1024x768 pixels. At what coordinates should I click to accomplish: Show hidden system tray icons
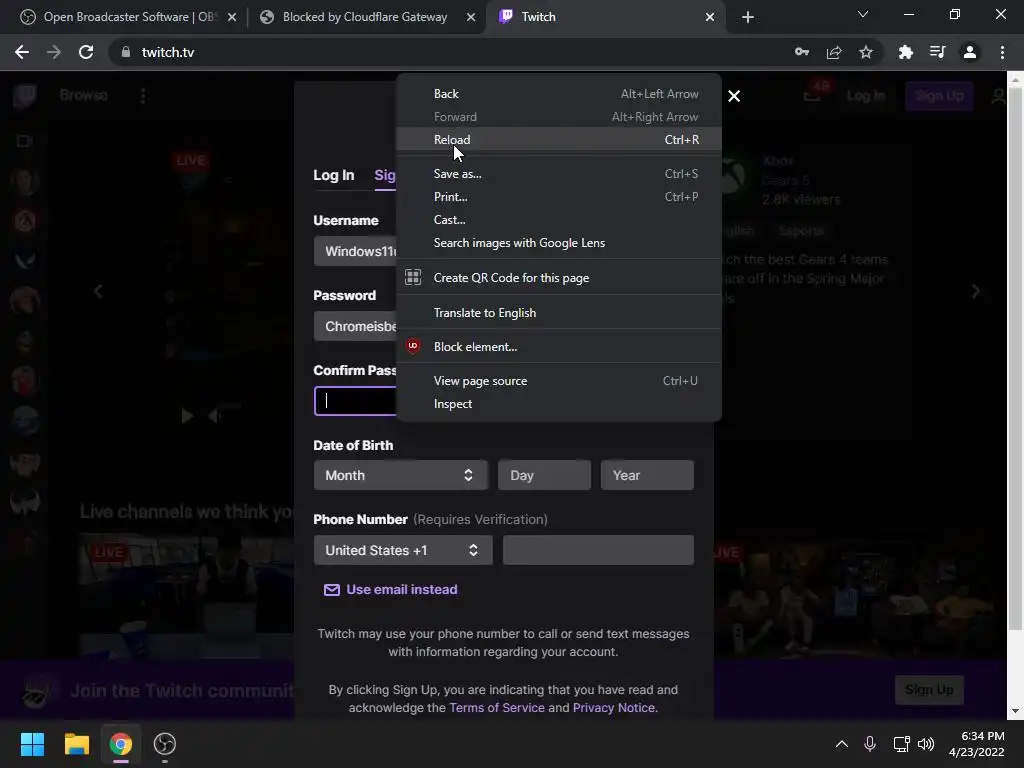pos(842,744)
